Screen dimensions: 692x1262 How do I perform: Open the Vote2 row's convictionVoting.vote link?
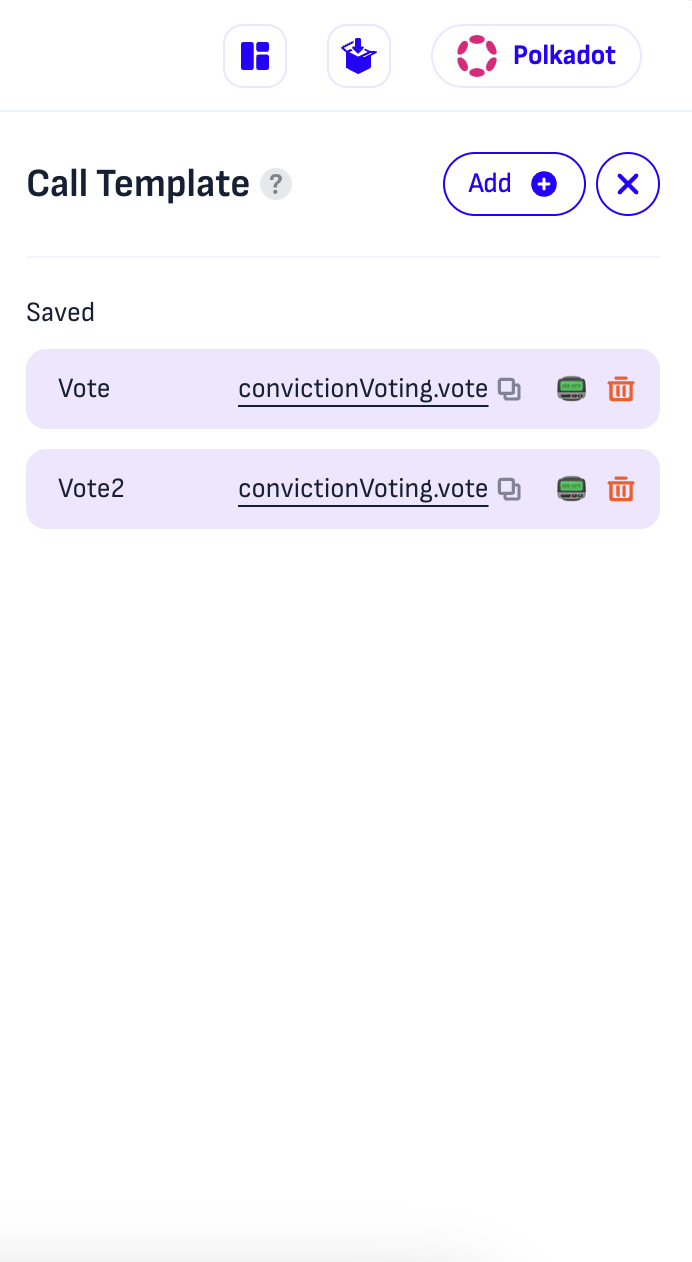click(x=363, y=489)
